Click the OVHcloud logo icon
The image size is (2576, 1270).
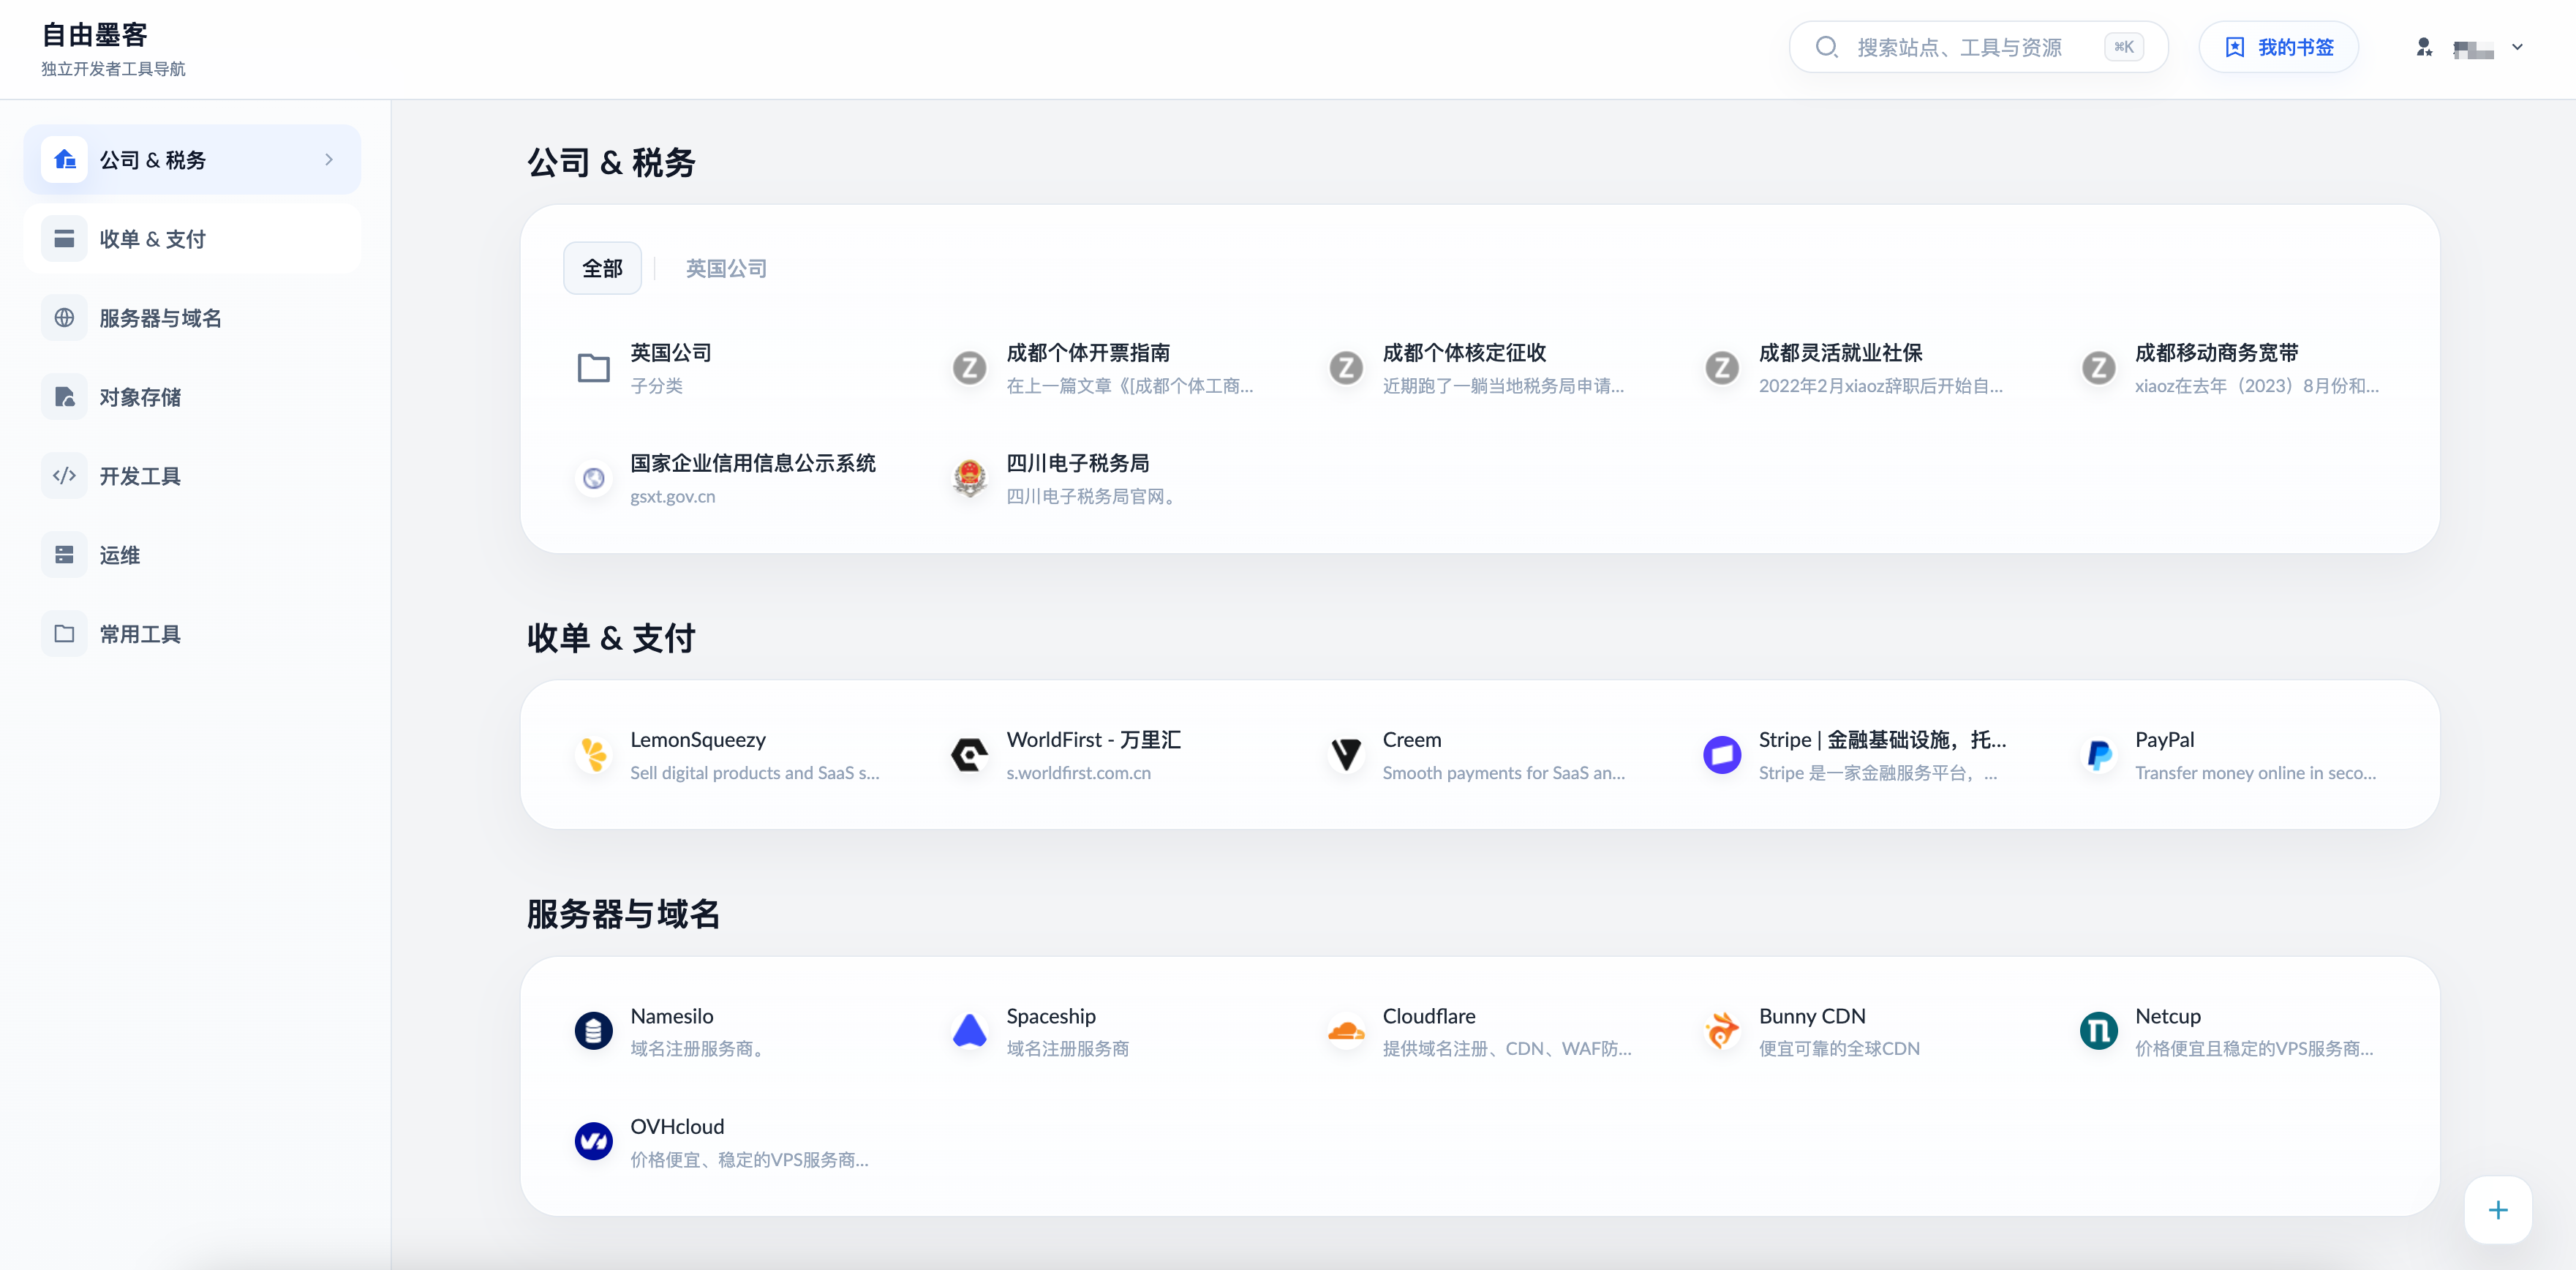(x=594, y=1141)
